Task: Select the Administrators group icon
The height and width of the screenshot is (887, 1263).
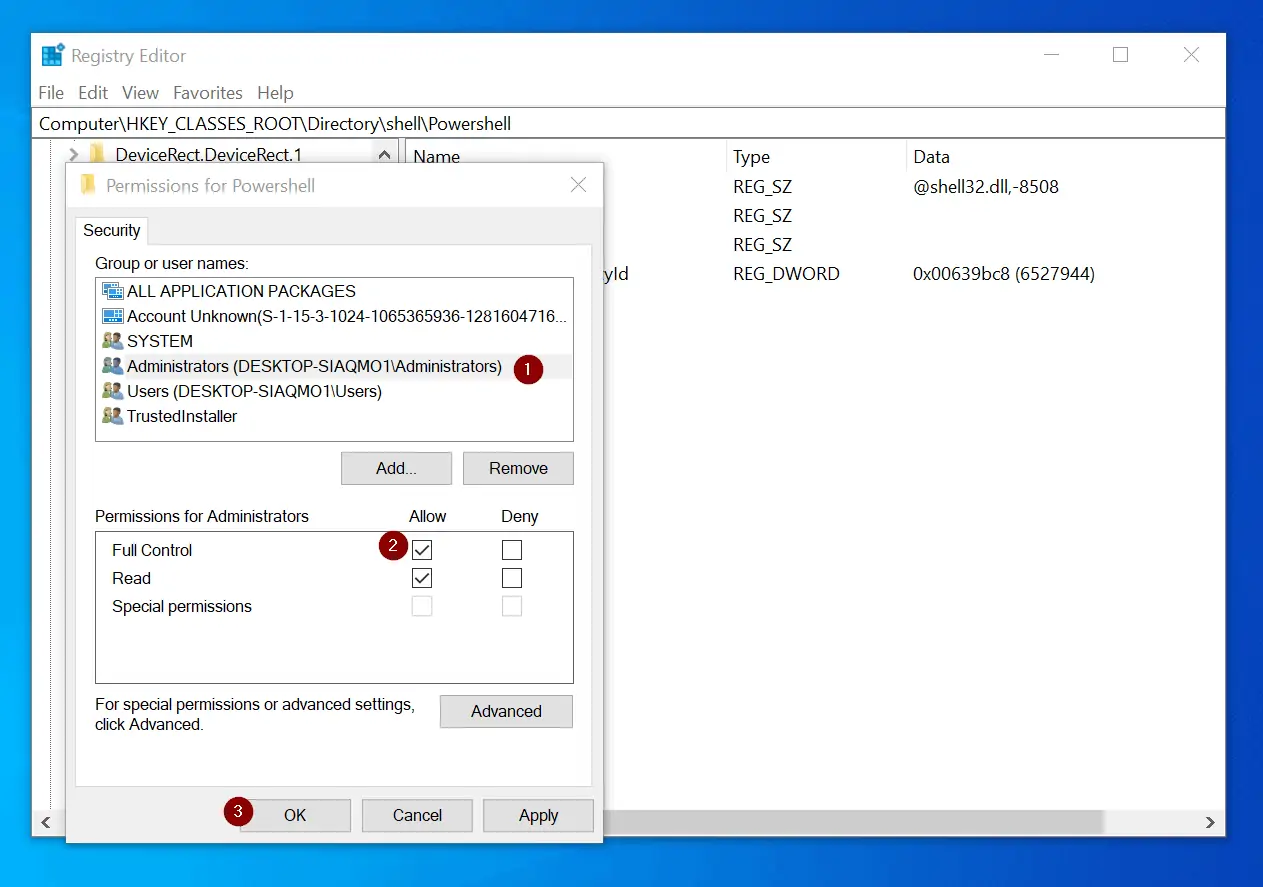Action: [112, 366]
